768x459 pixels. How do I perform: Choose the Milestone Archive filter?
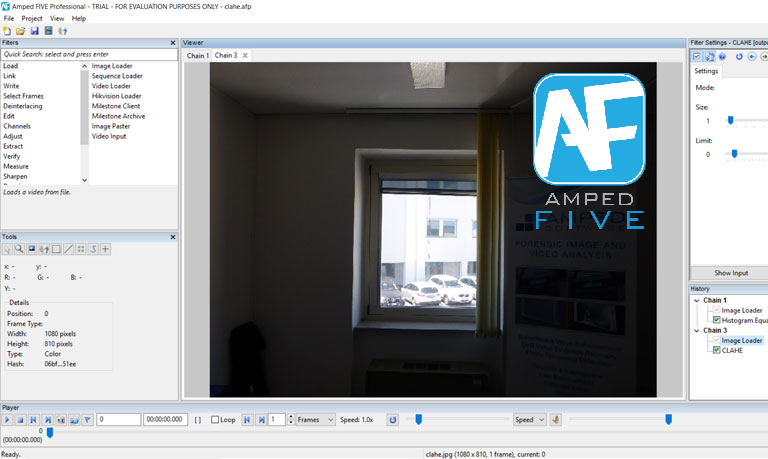(x=119, y=116)
